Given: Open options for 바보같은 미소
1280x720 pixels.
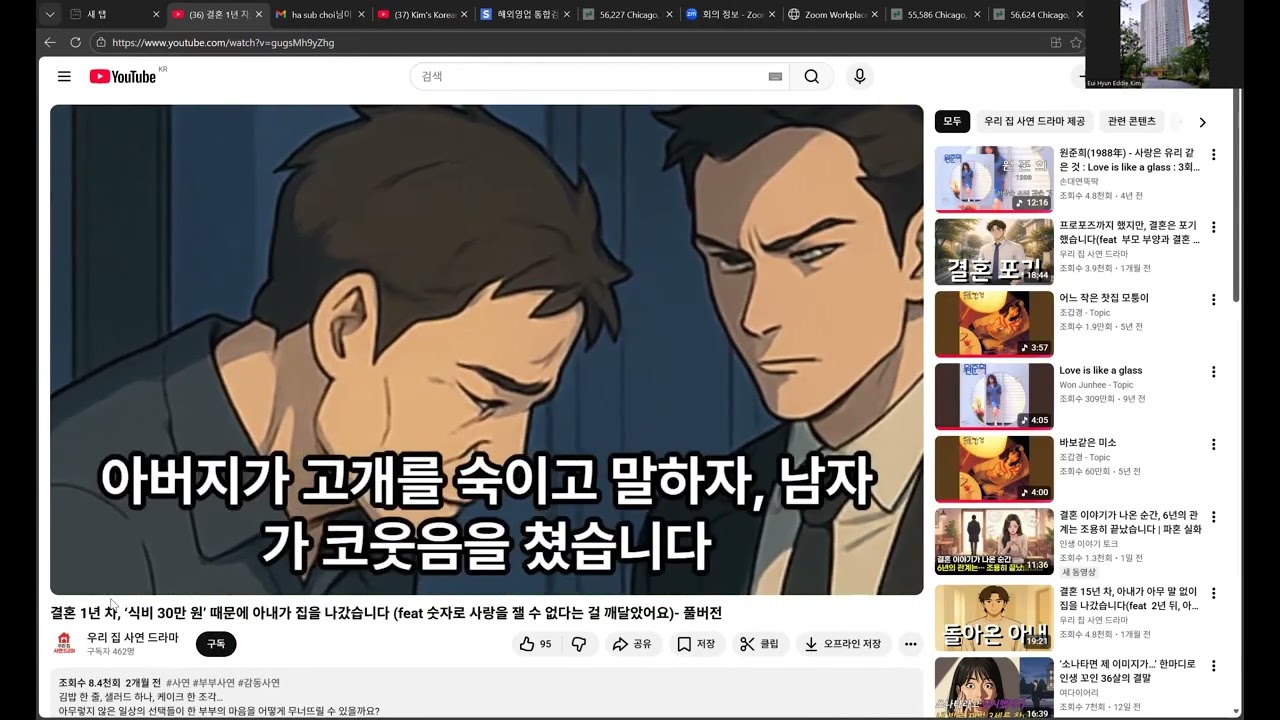Looking at the screenshot, I should (x=1214, y=444).
